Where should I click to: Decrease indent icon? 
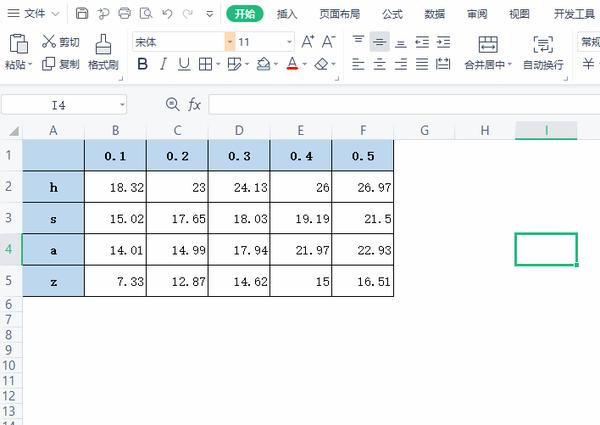[x=422, y=42]
